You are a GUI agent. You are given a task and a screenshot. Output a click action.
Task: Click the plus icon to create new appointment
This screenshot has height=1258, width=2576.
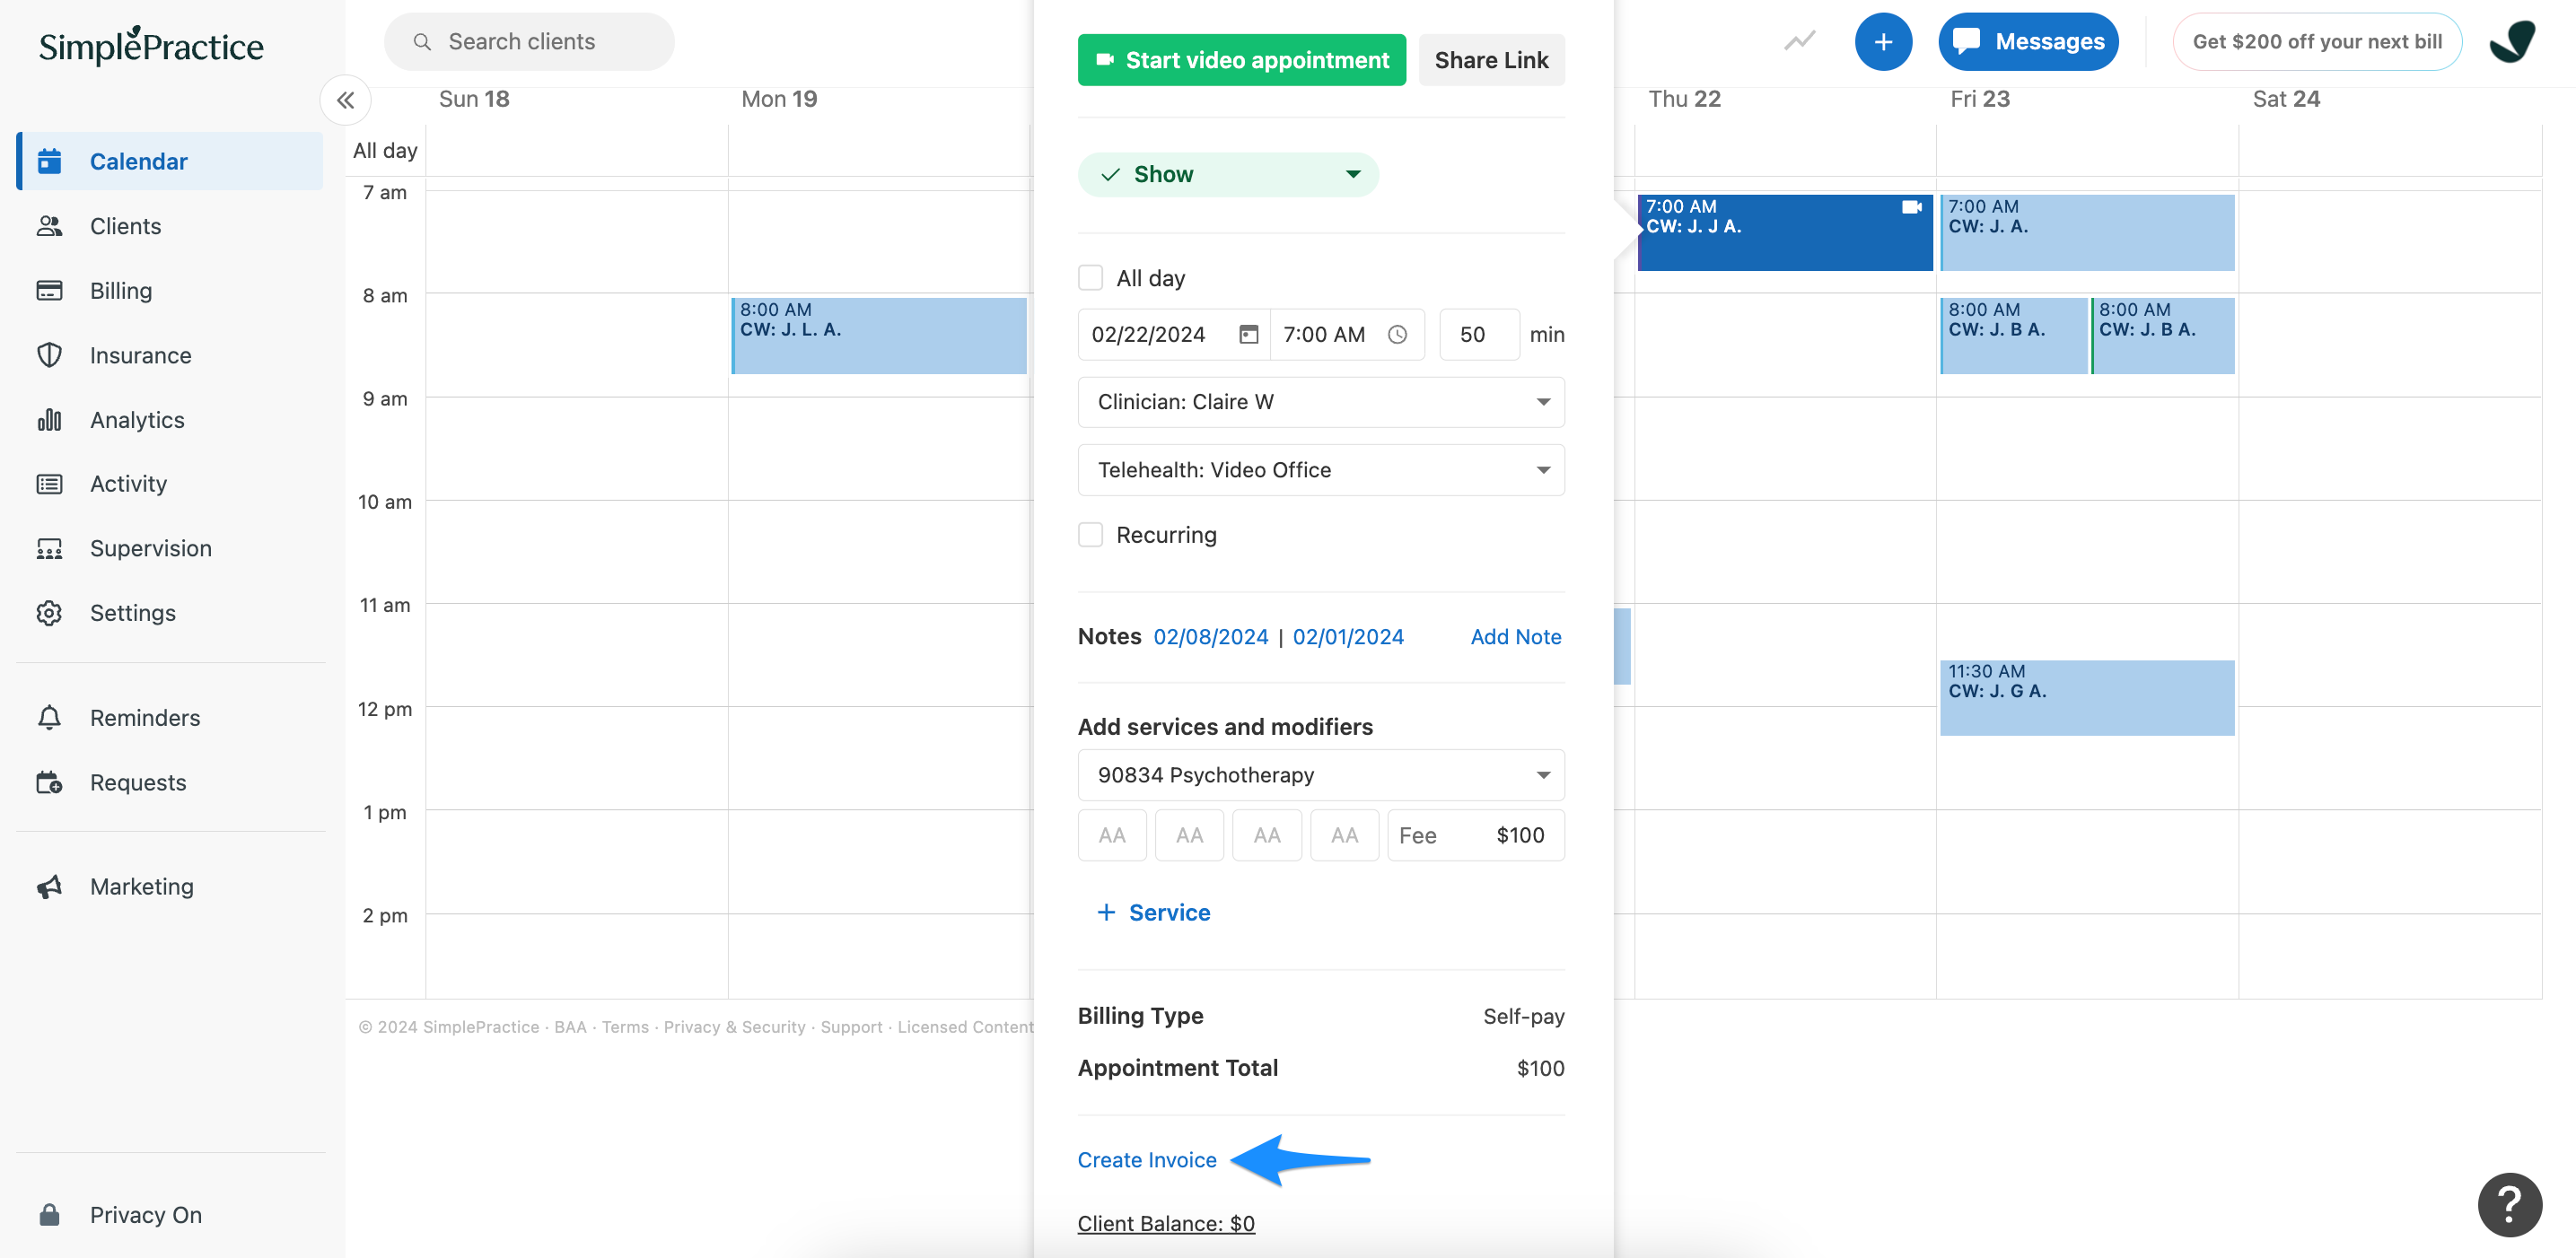pos(1884,41)
